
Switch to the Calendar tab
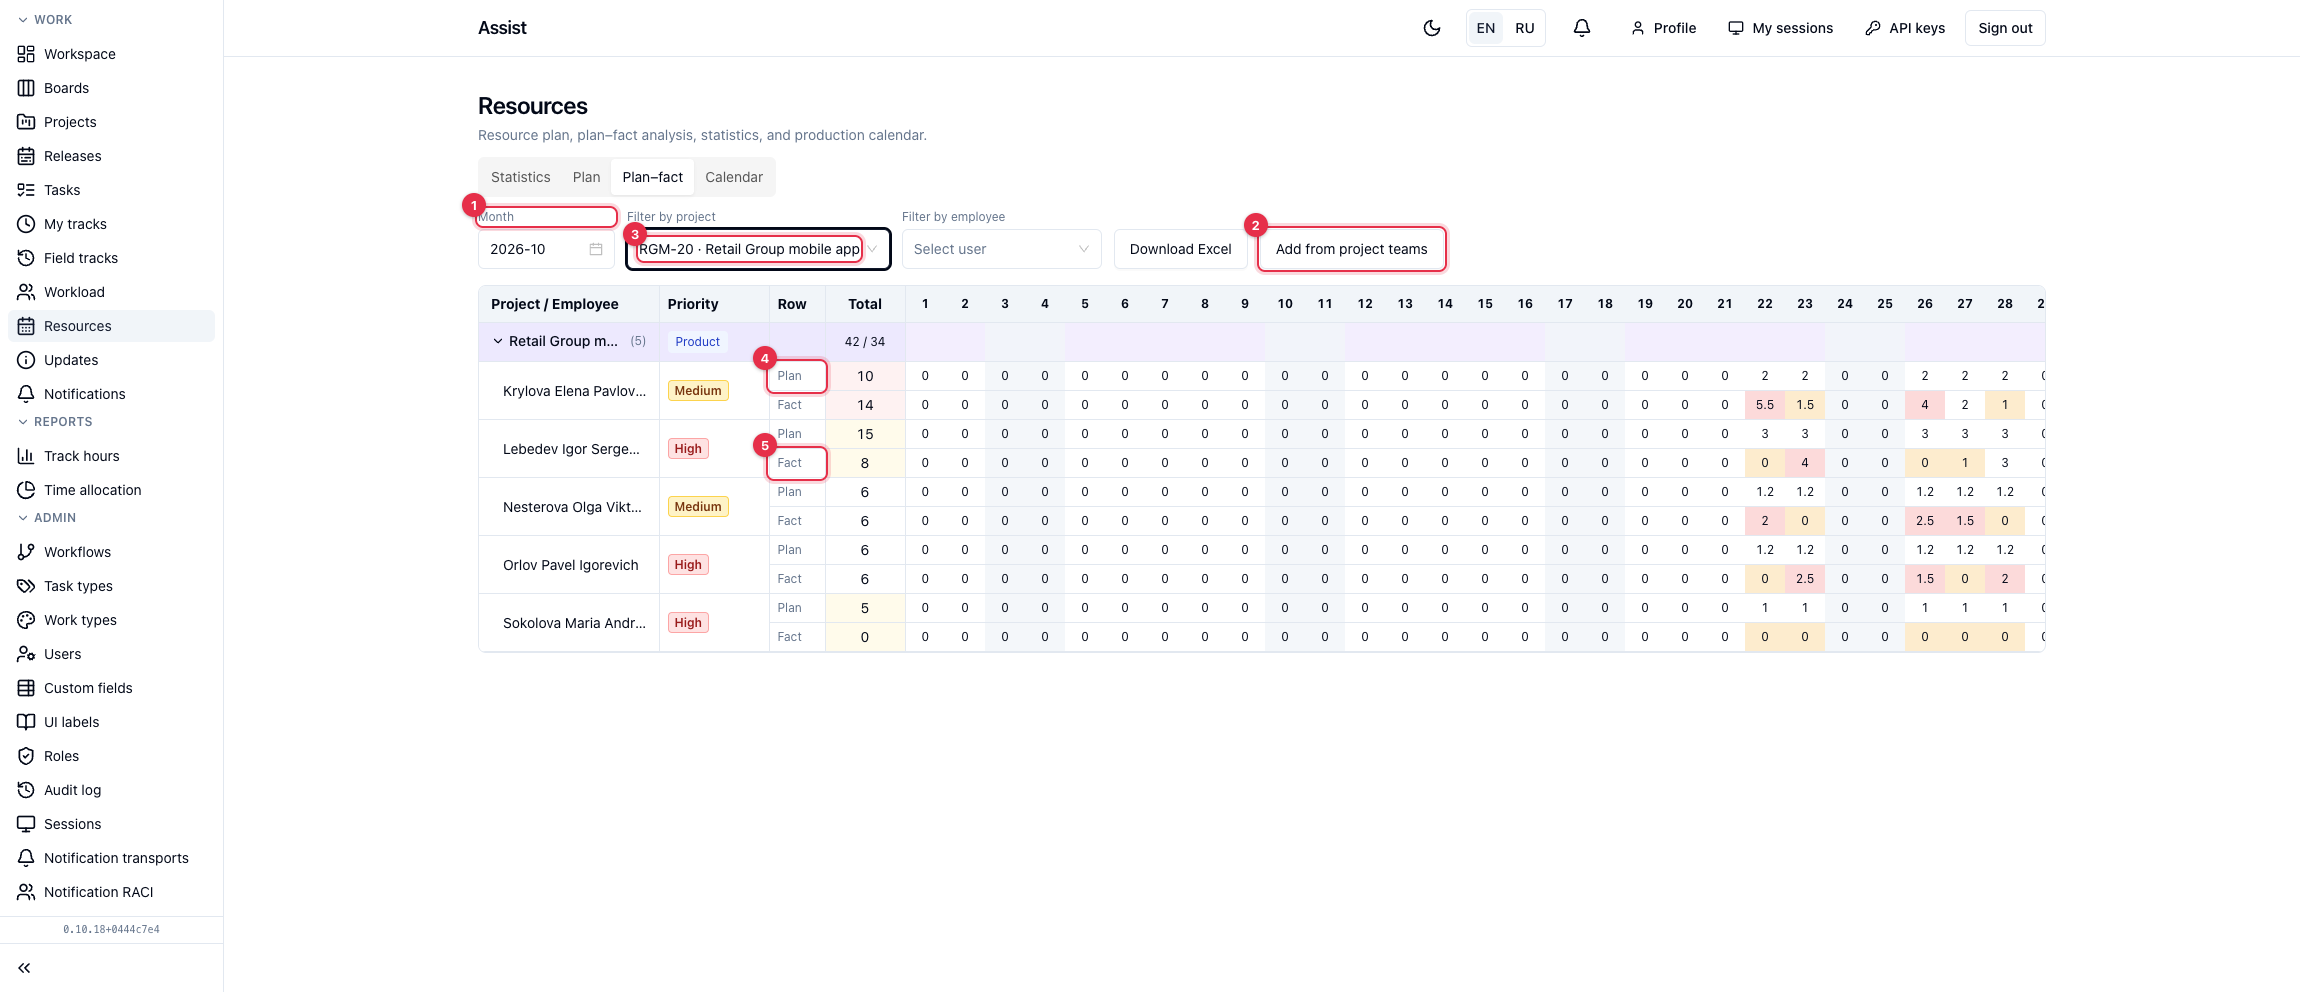[734, 177]
